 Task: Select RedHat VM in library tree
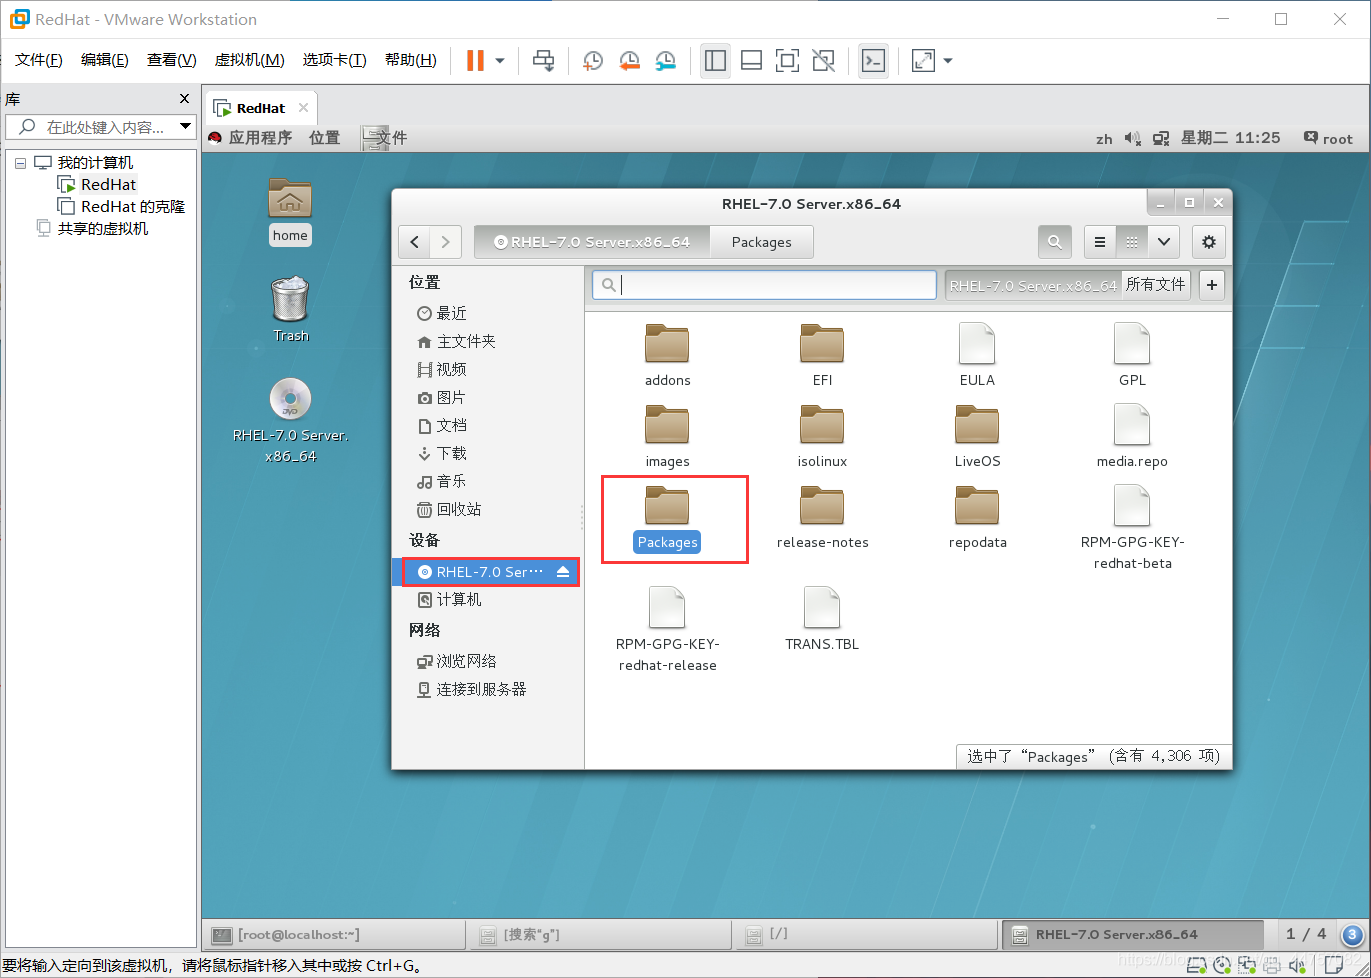click(x=109, y=184)
